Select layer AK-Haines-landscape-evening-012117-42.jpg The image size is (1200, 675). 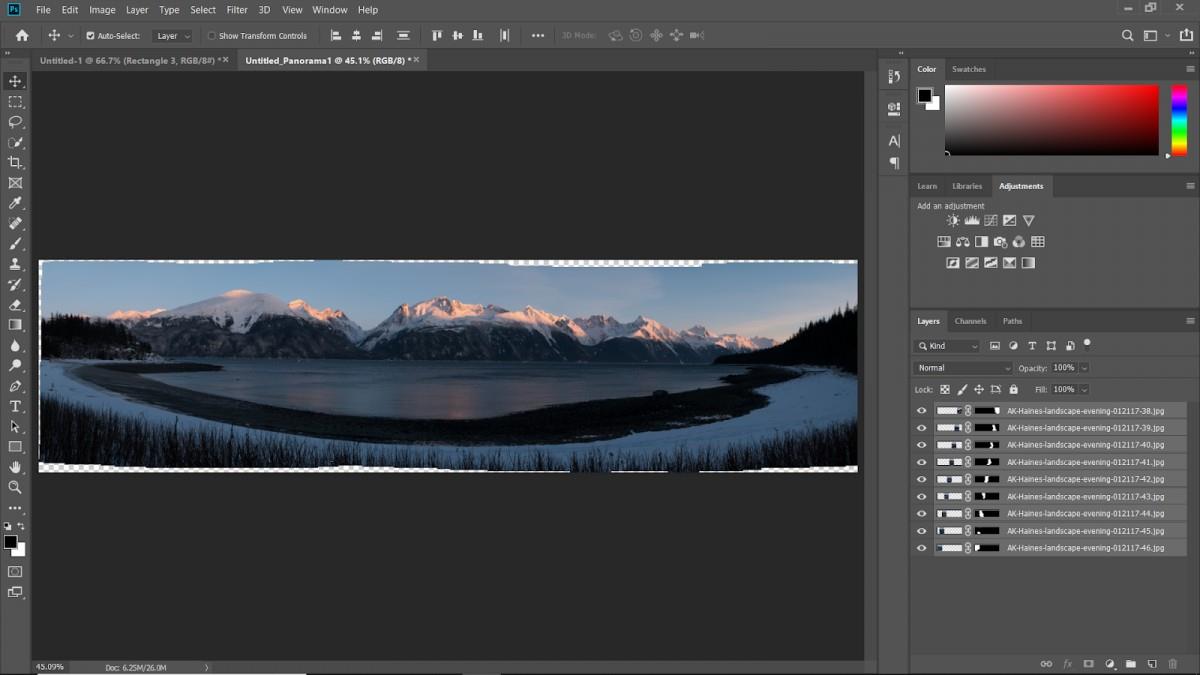[1085, 479]
